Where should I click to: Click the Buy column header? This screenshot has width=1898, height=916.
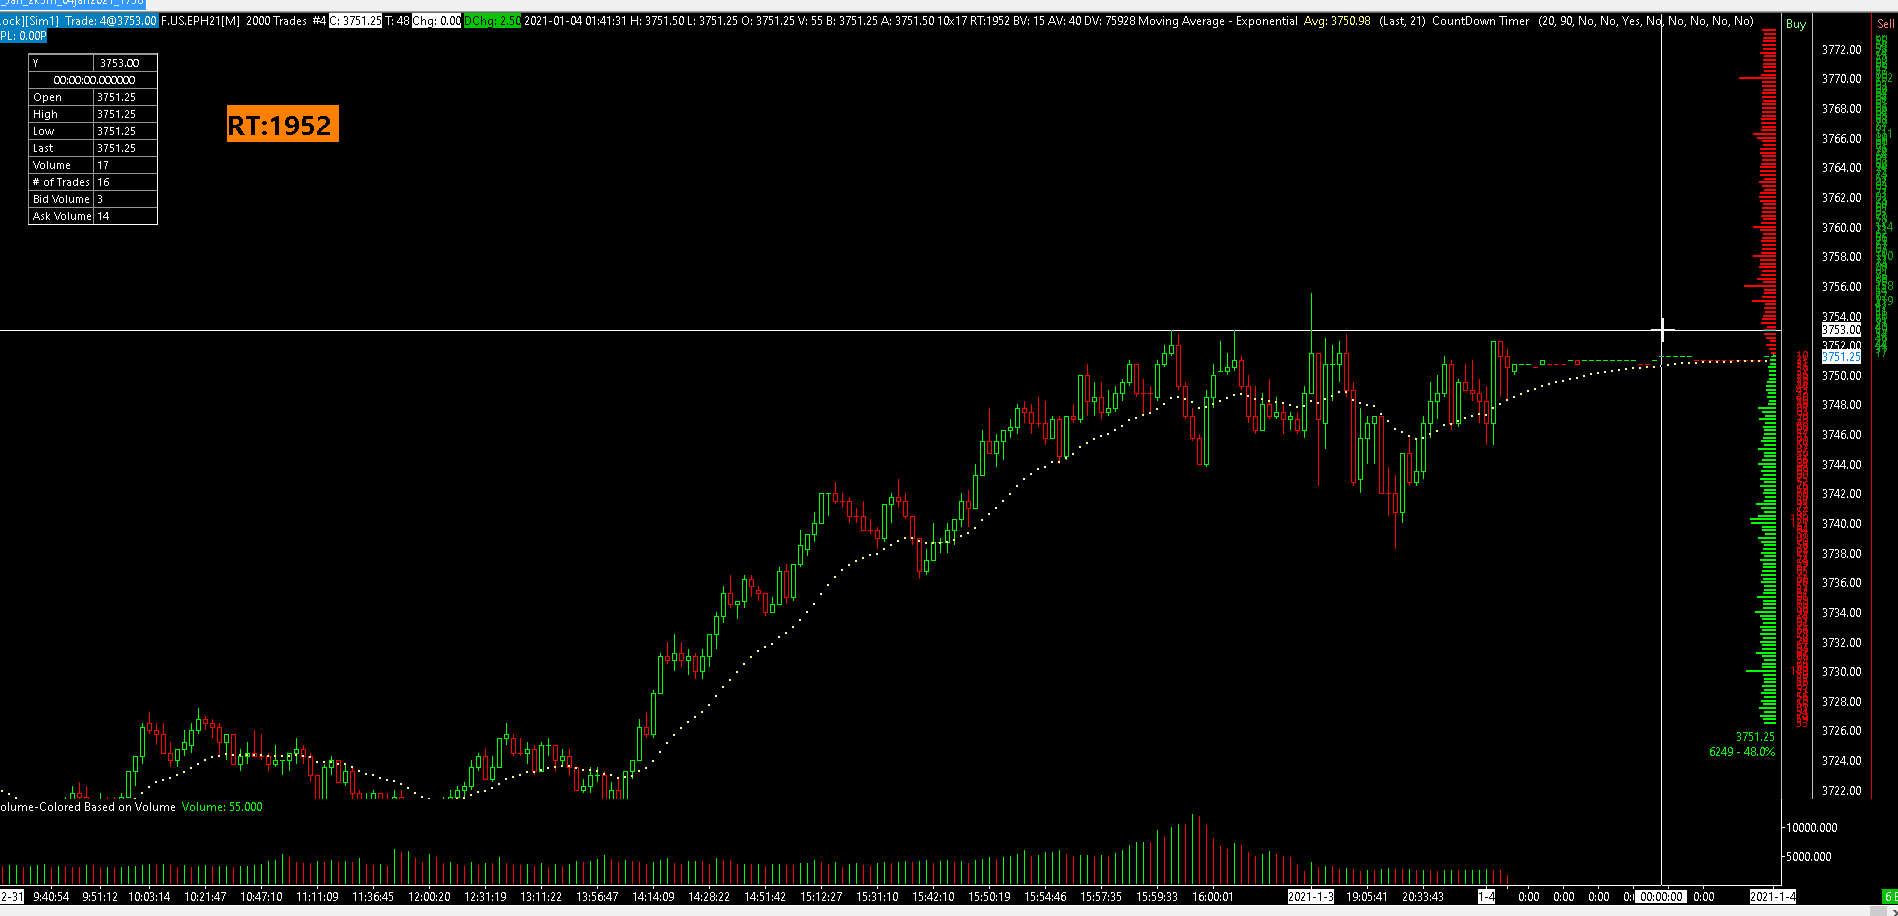click(x=1796, y=24)
